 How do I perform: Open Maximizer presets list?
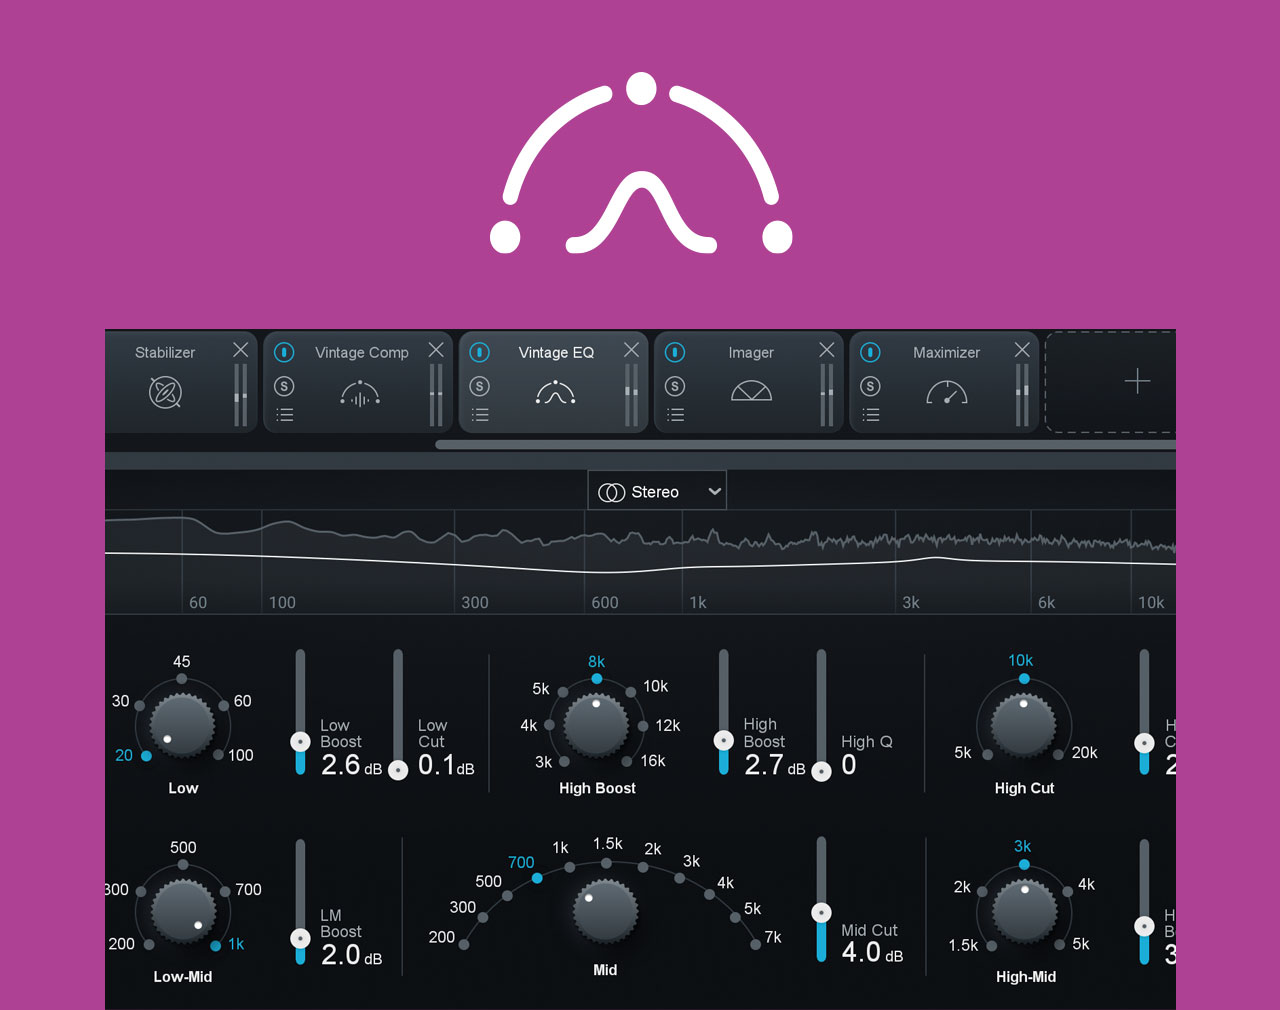pyautogui.click(x=871, y=415)
